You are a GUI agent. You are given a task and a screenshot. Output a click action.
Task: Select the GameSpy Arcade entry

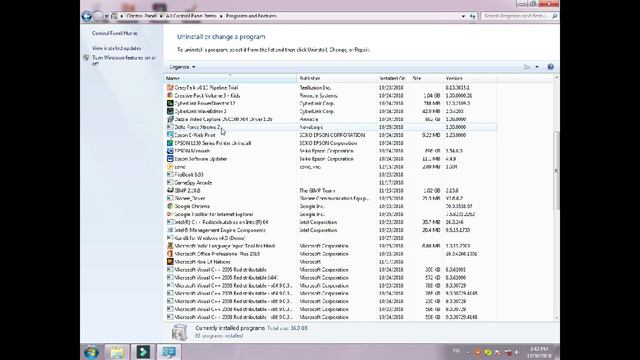click(193, 182)
